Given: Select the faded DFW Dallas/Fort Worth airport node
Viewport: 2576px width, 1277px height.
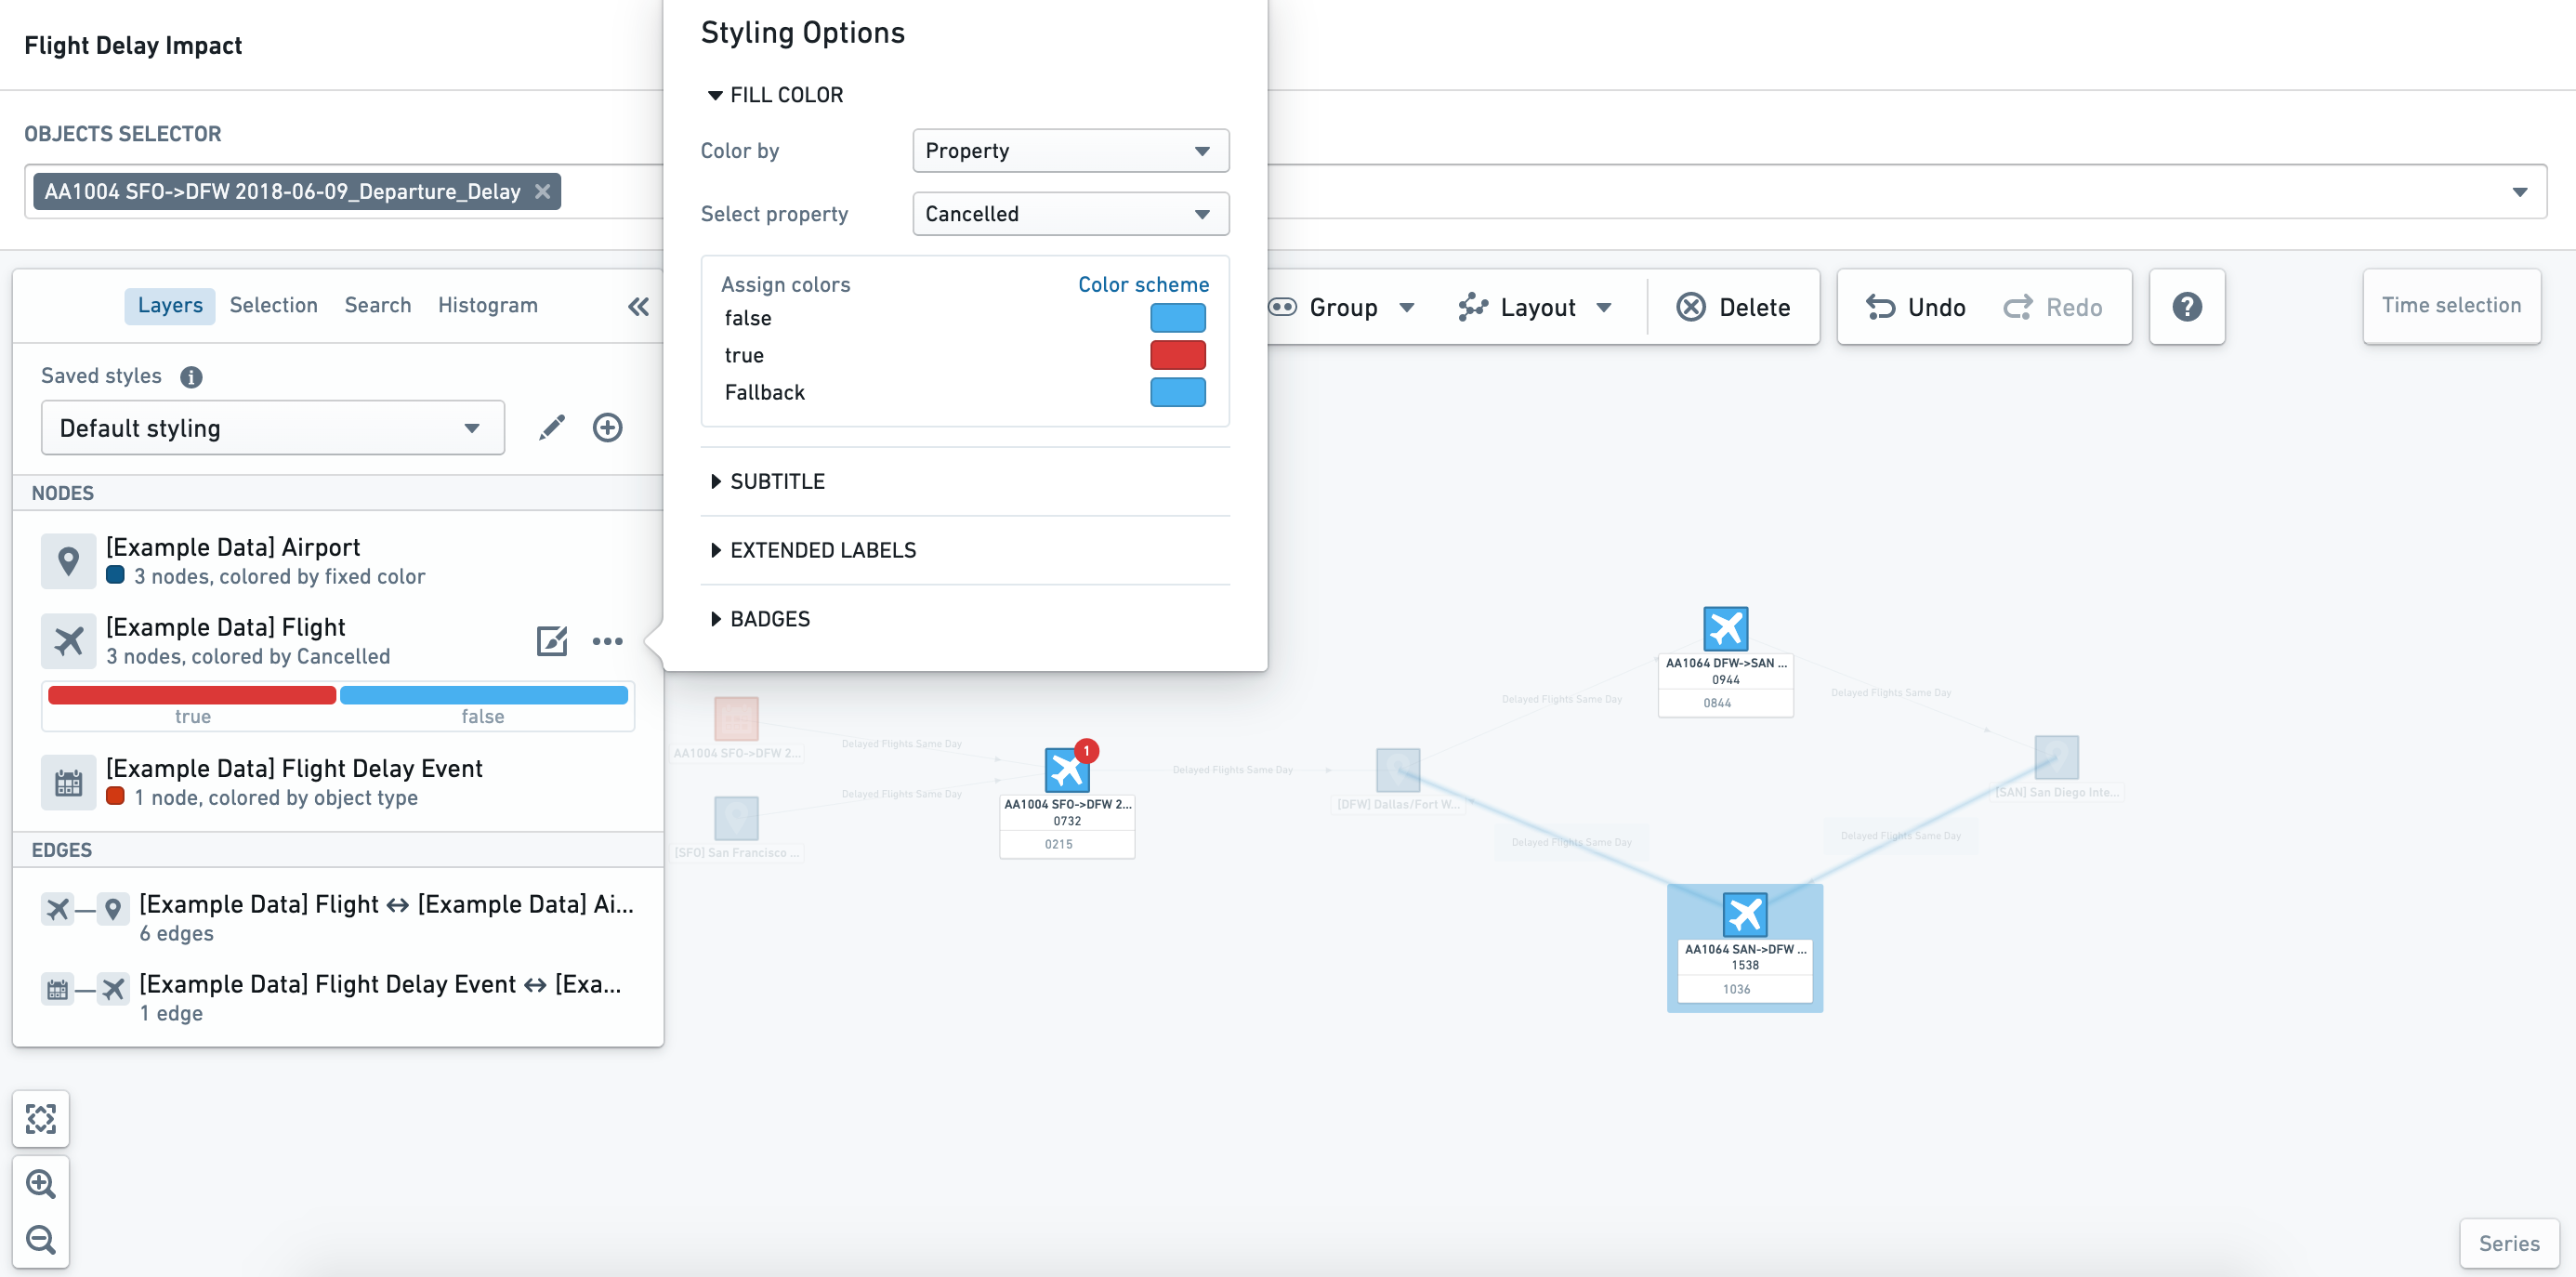Looking at the screenshot, I should (x=1398, y=770).
